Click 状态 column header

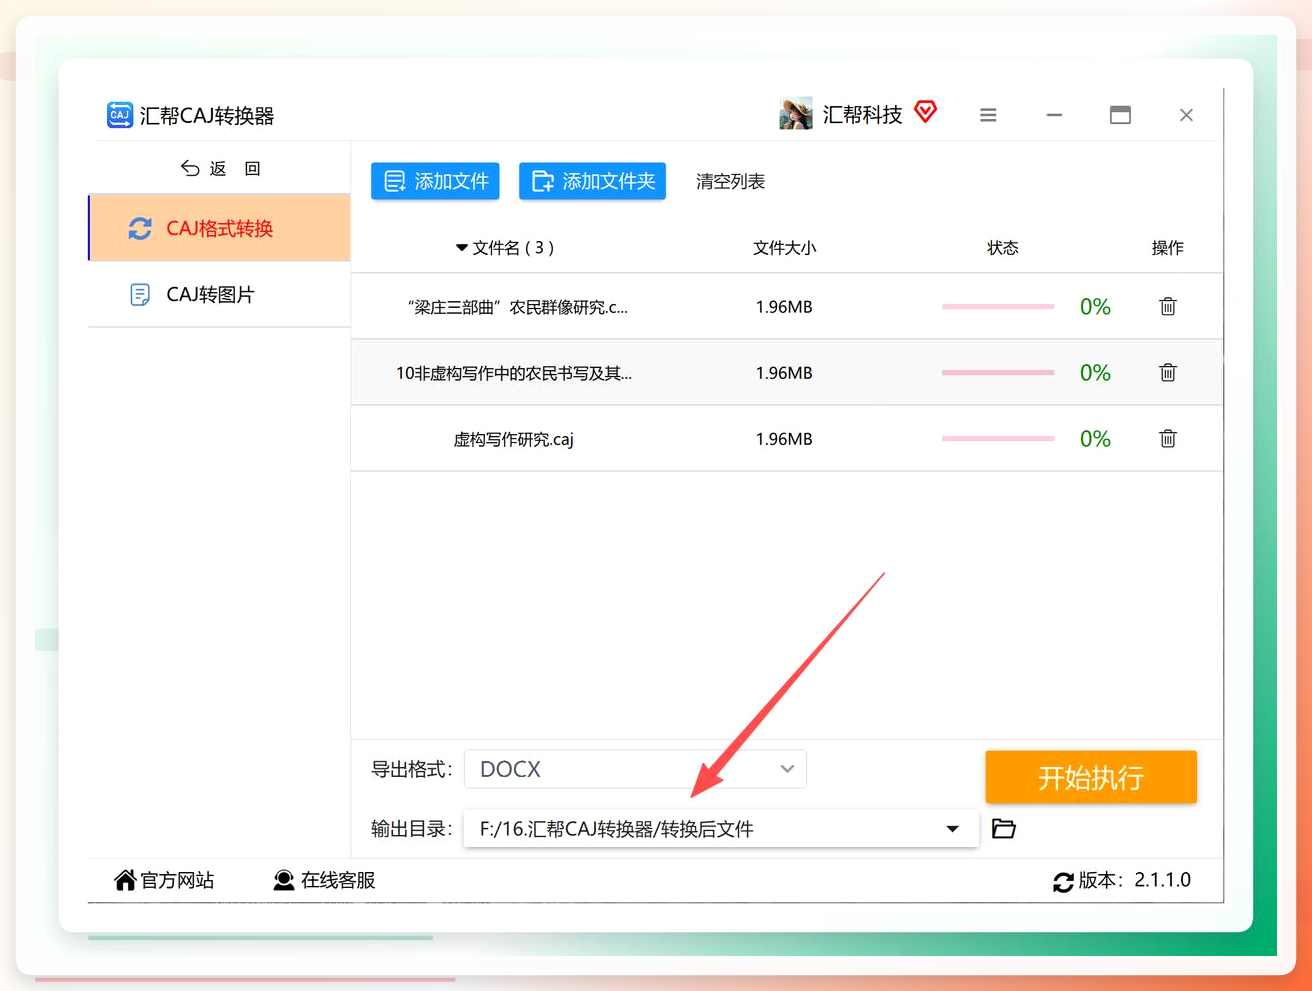pos(1003,248)
